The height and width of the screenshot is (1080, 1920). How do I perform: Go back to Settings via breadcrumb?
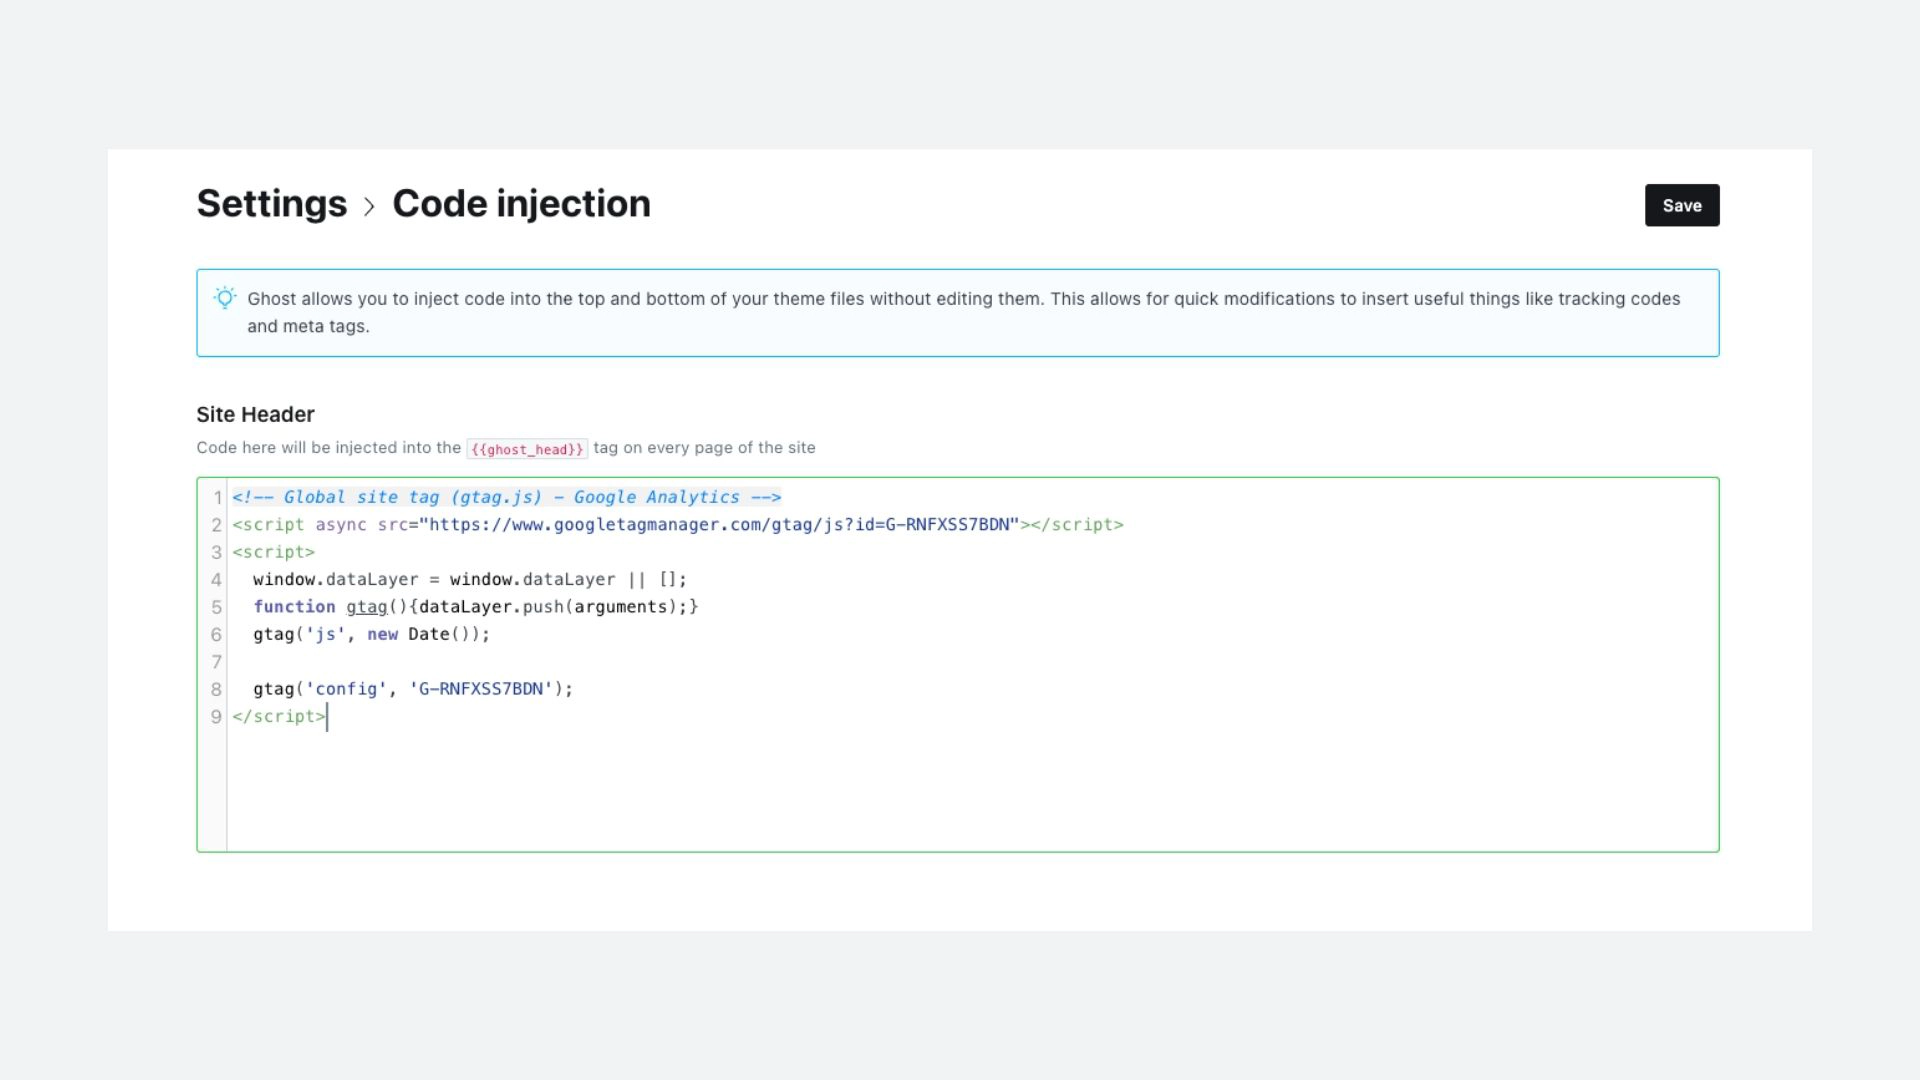pyautogui.click(x=271, y=204)
